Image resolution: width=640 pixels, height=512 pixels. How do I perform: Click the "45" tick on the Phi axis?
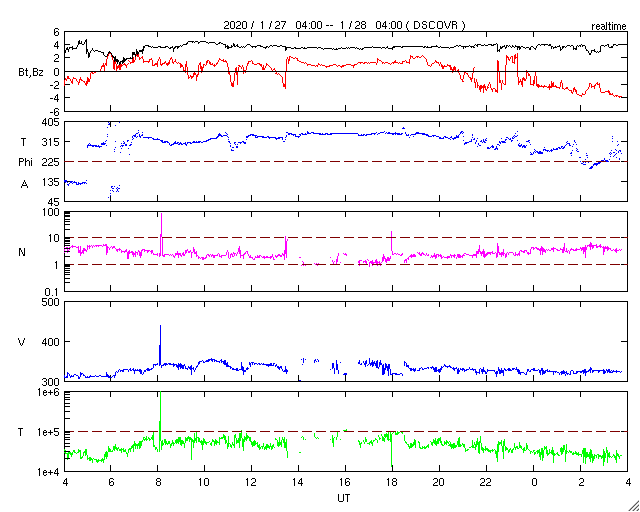pos(53,202)
